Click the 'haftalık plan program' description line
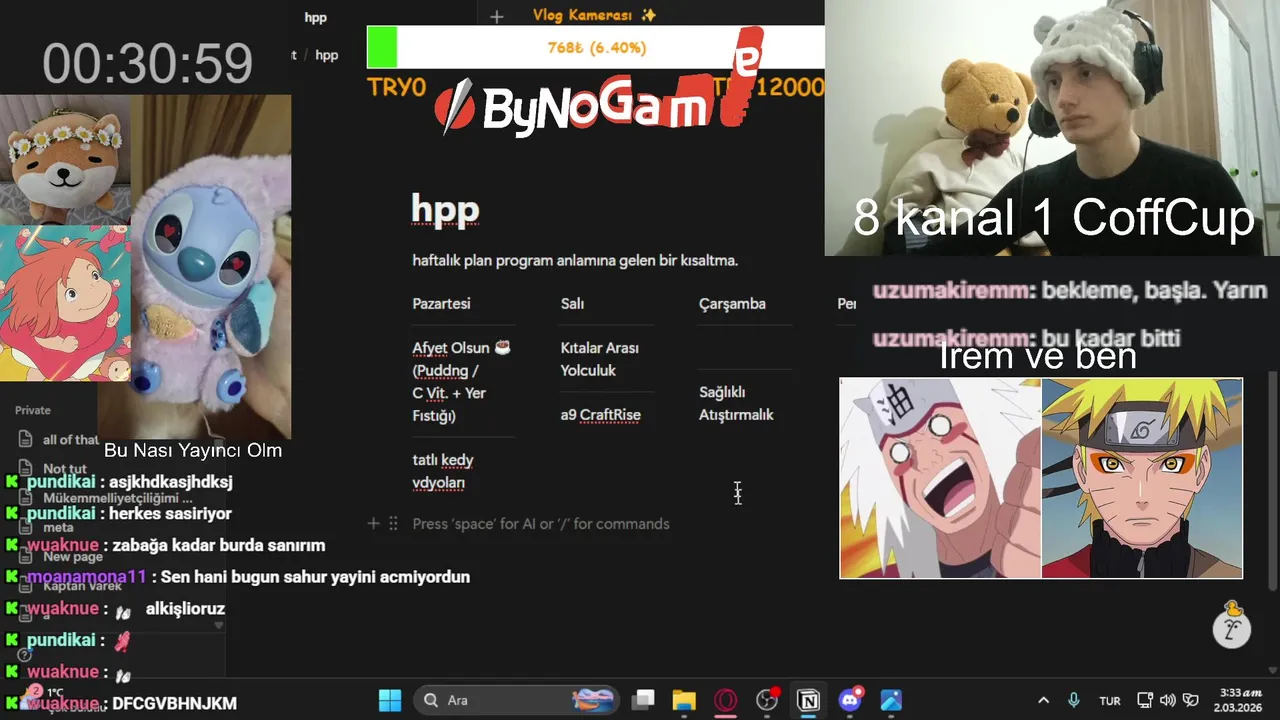1280x720 pixels. (x=575, y=261)
